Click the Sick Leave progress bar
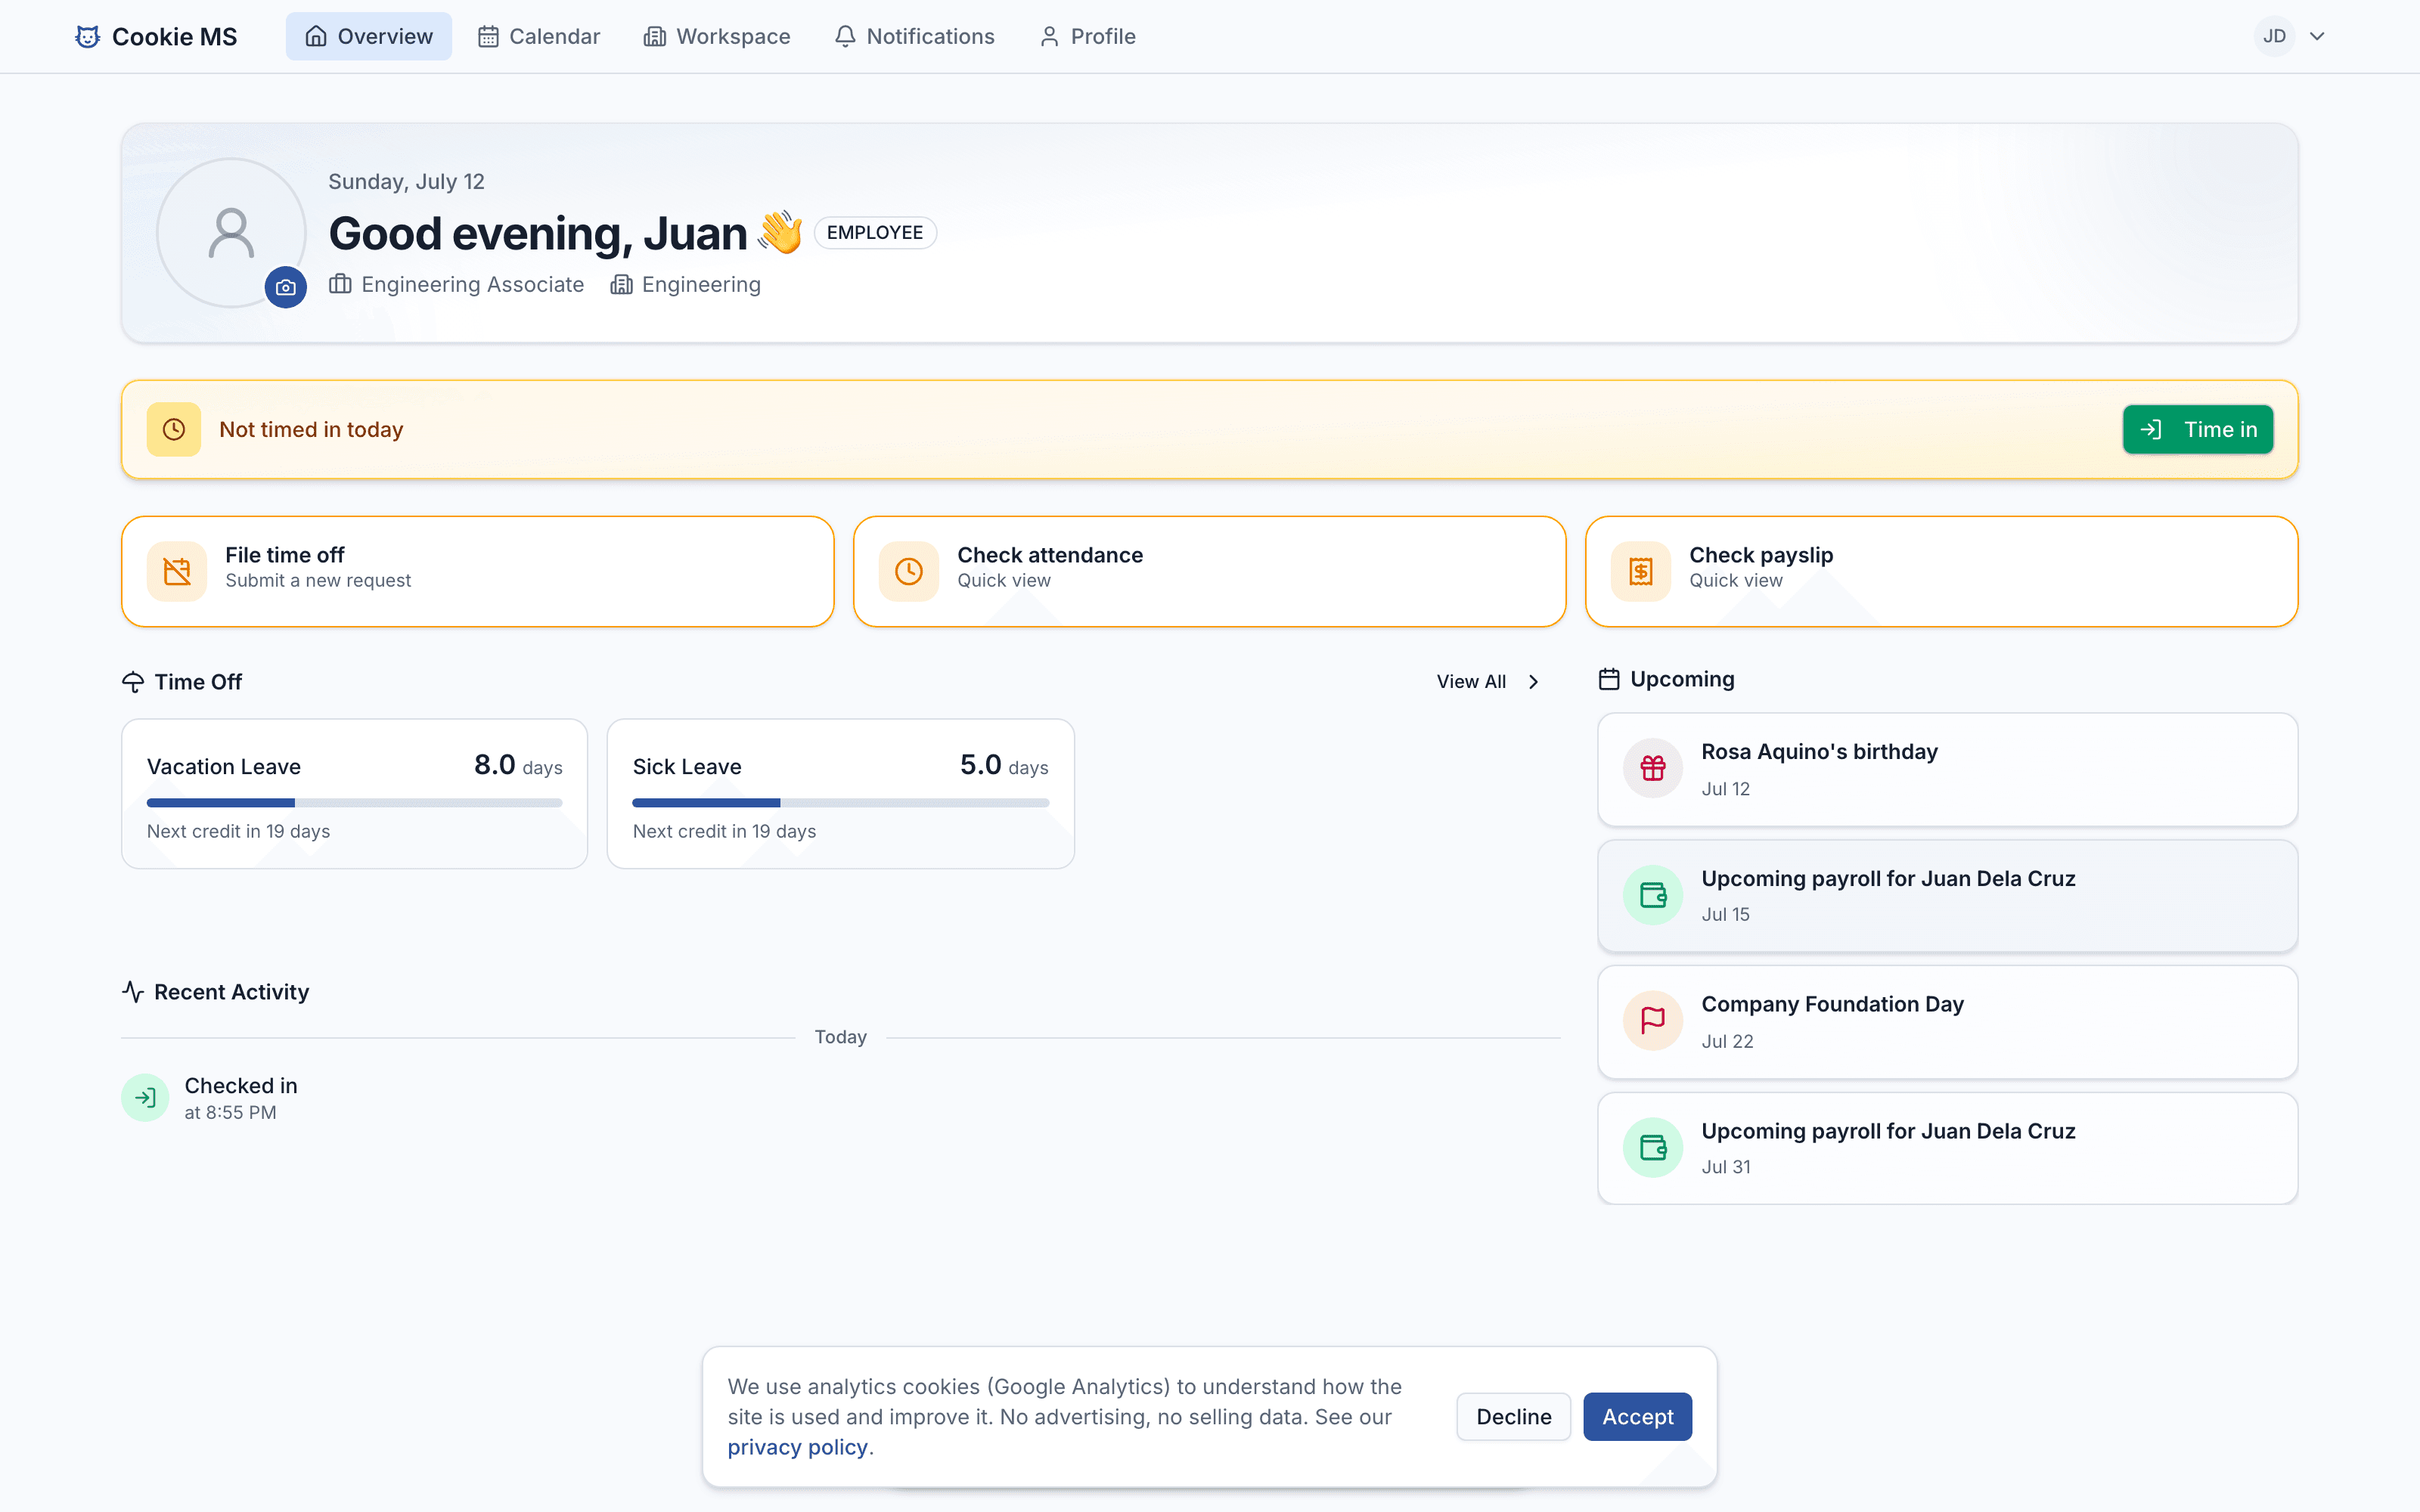This screenshot has width=2420, height=1512. pyautogui.click(x=841, y=803)
